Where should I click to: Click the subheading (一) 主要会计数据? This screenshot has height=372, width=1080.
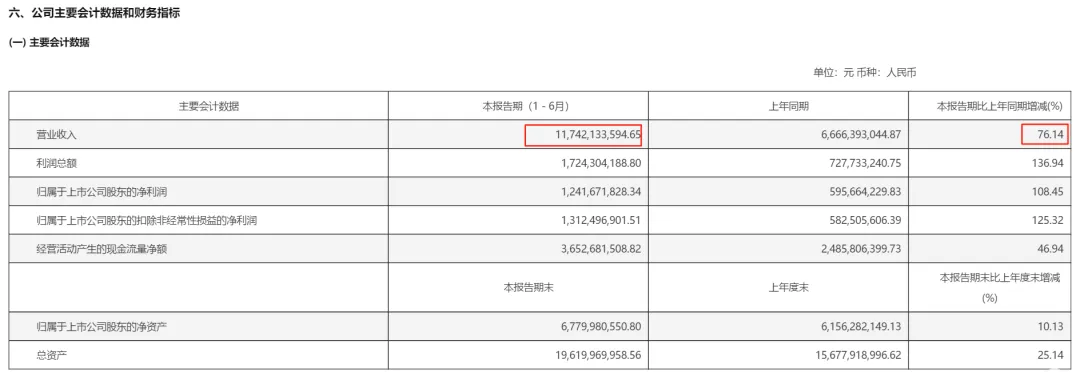click(49, 43)
